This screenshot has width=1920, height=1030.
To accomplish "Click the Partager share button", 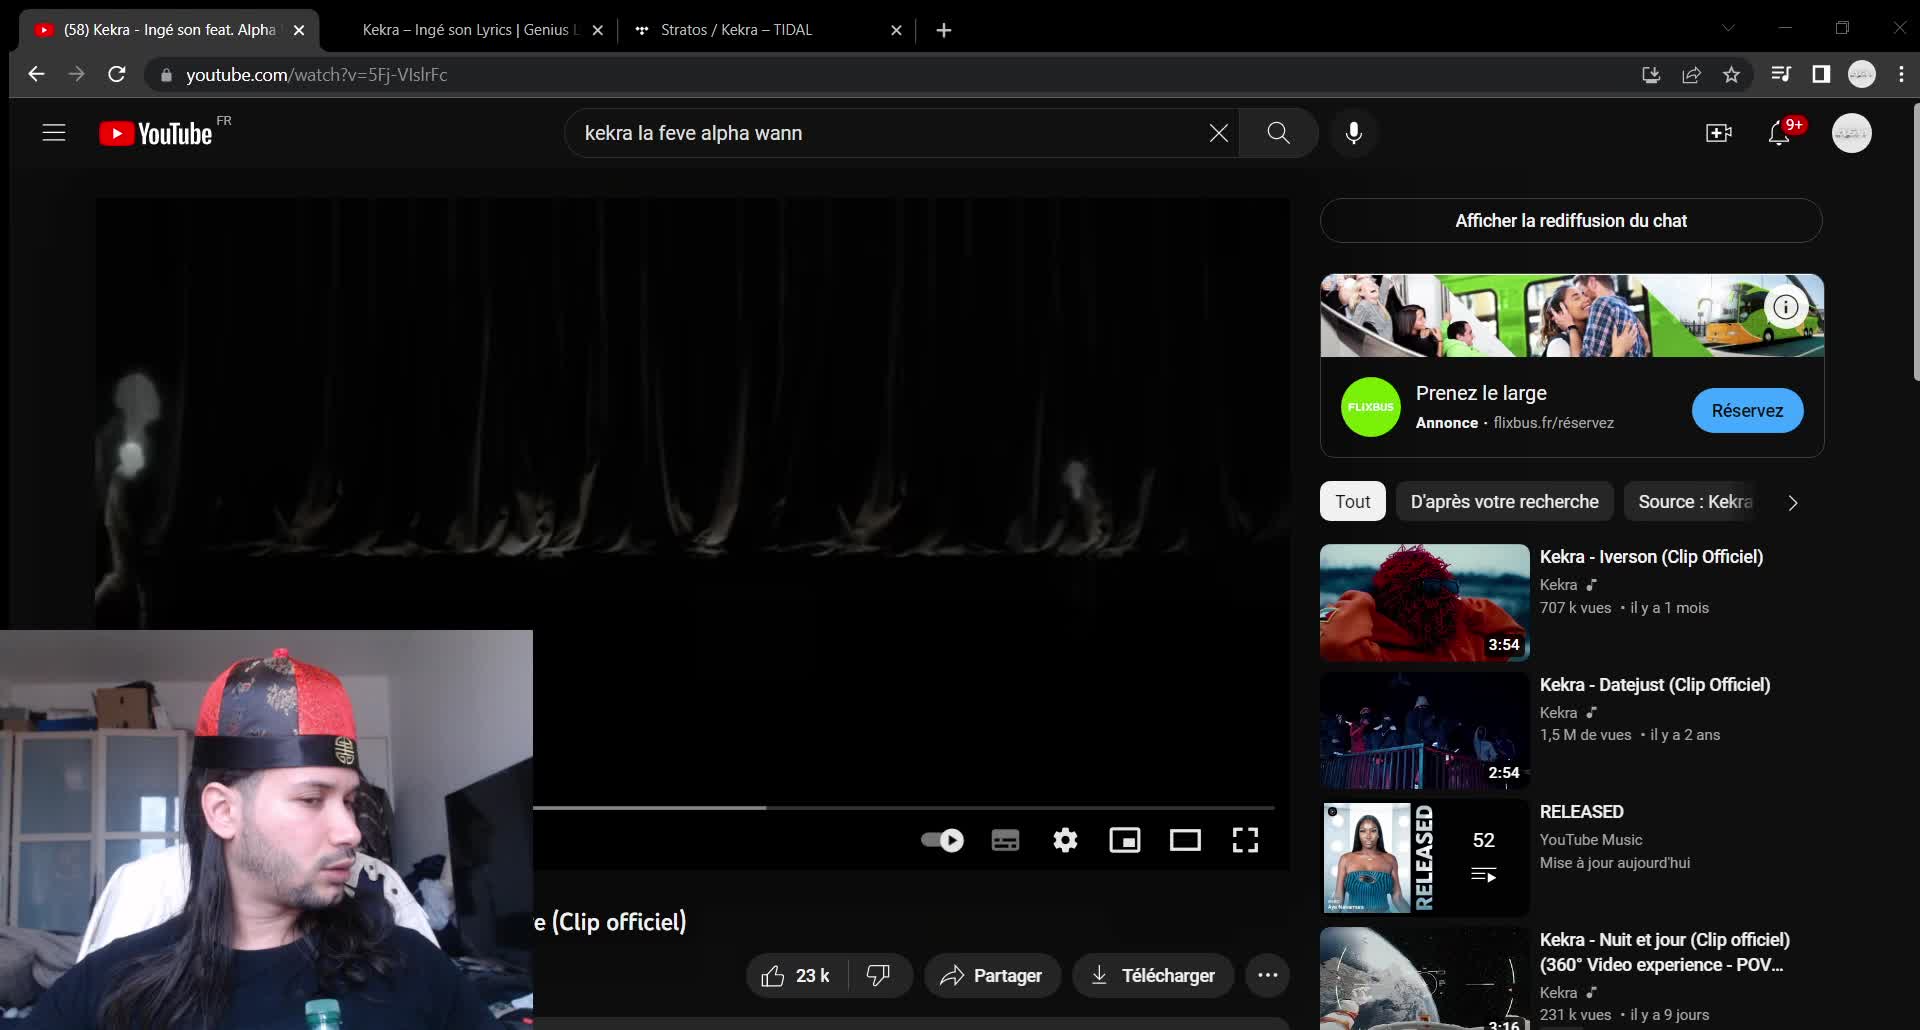I will (x=992, y=975).
